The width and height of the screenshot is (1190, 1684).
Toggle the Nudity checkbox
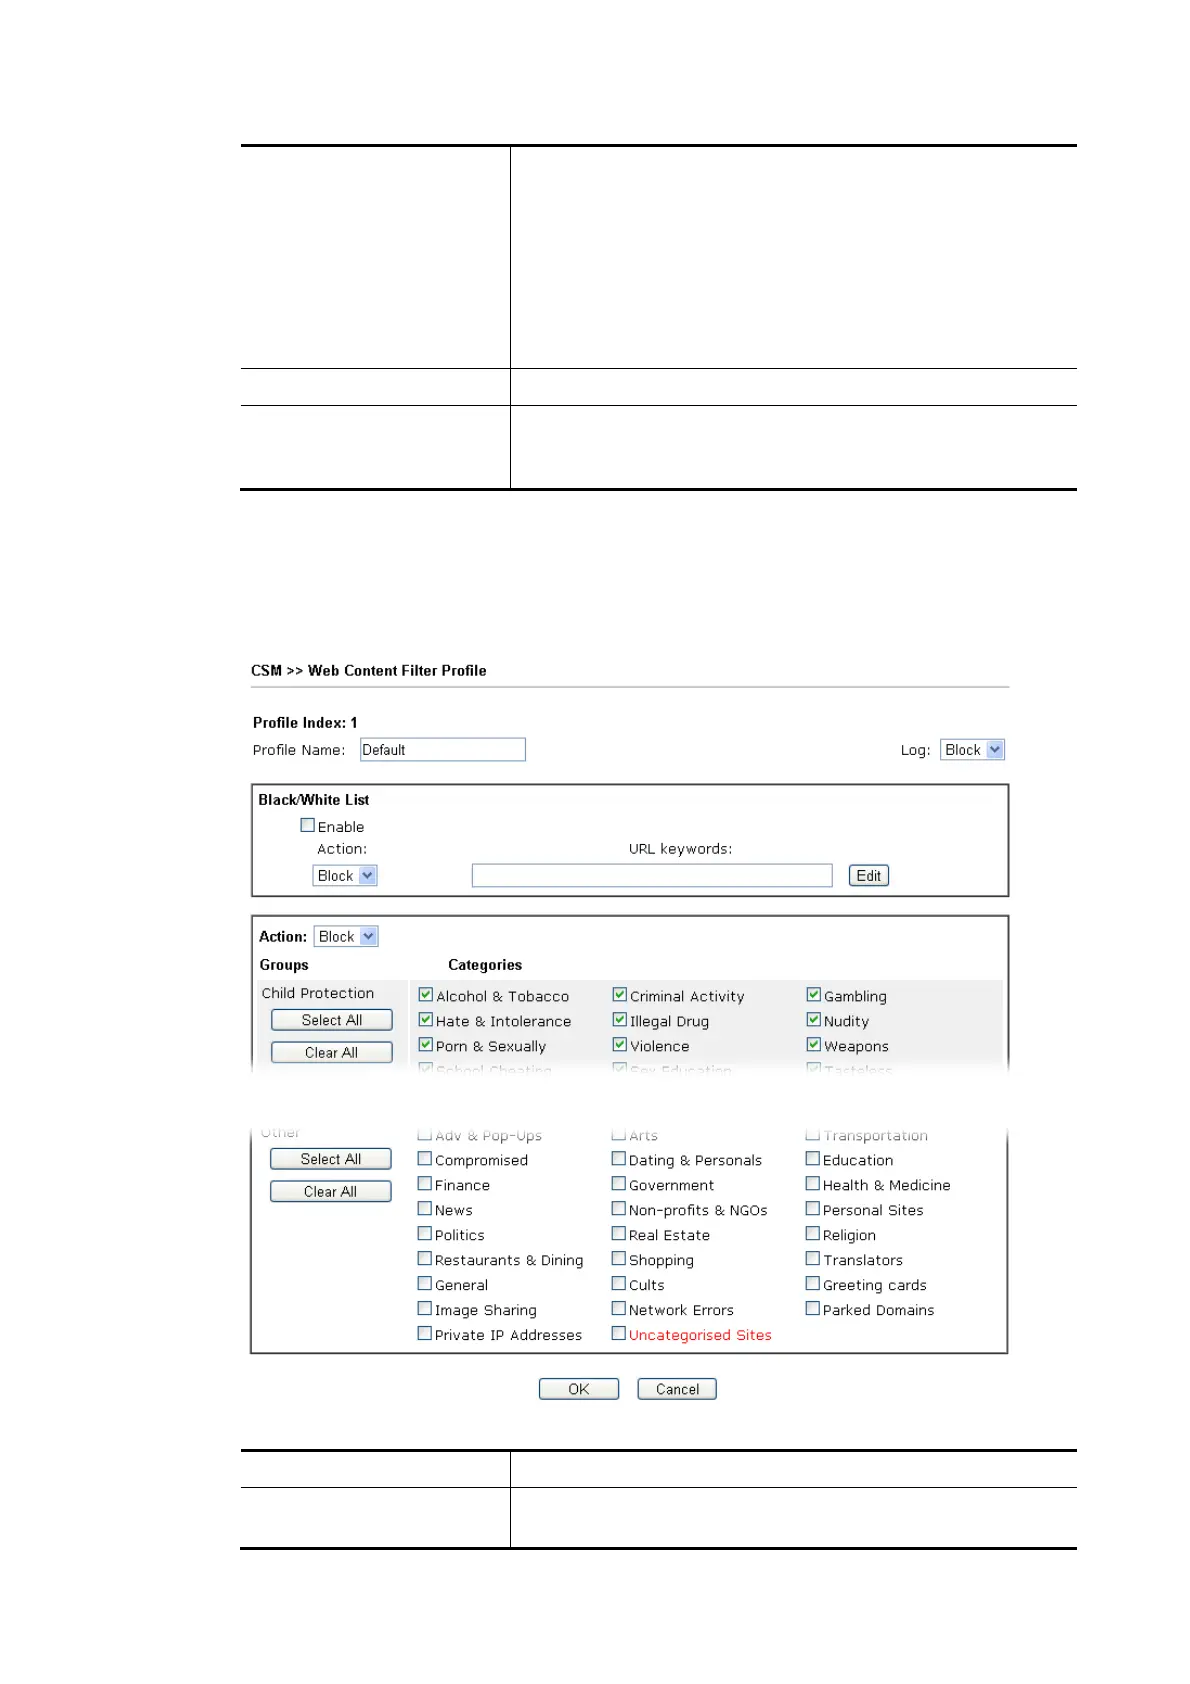[x=814, y=1020]
